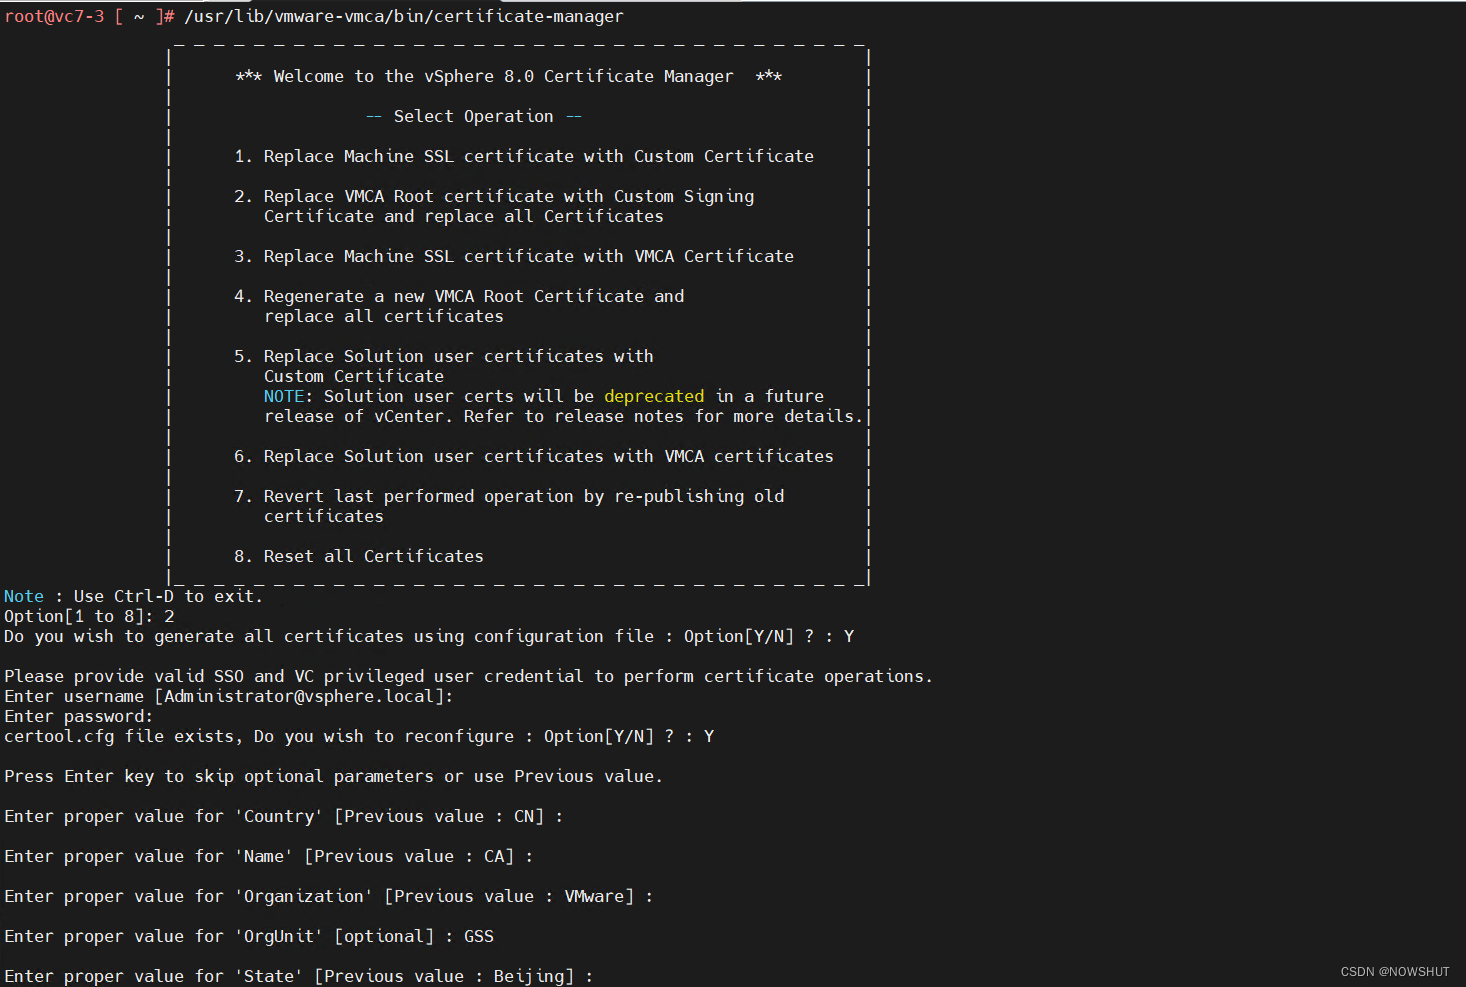Click option 8 Reset all Certificates
1466x987 pixels.
coord(359,556)
